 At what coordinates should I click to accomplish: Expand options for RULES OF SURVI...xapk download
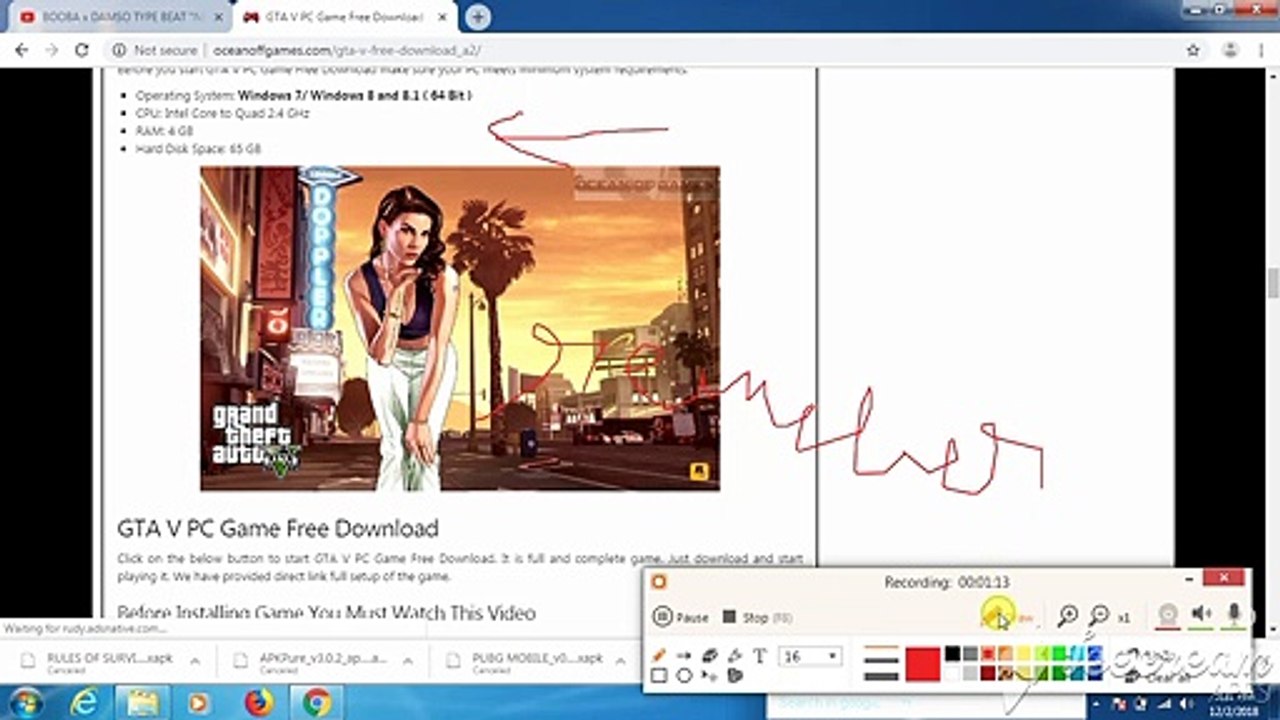click(x=195, y=662)
